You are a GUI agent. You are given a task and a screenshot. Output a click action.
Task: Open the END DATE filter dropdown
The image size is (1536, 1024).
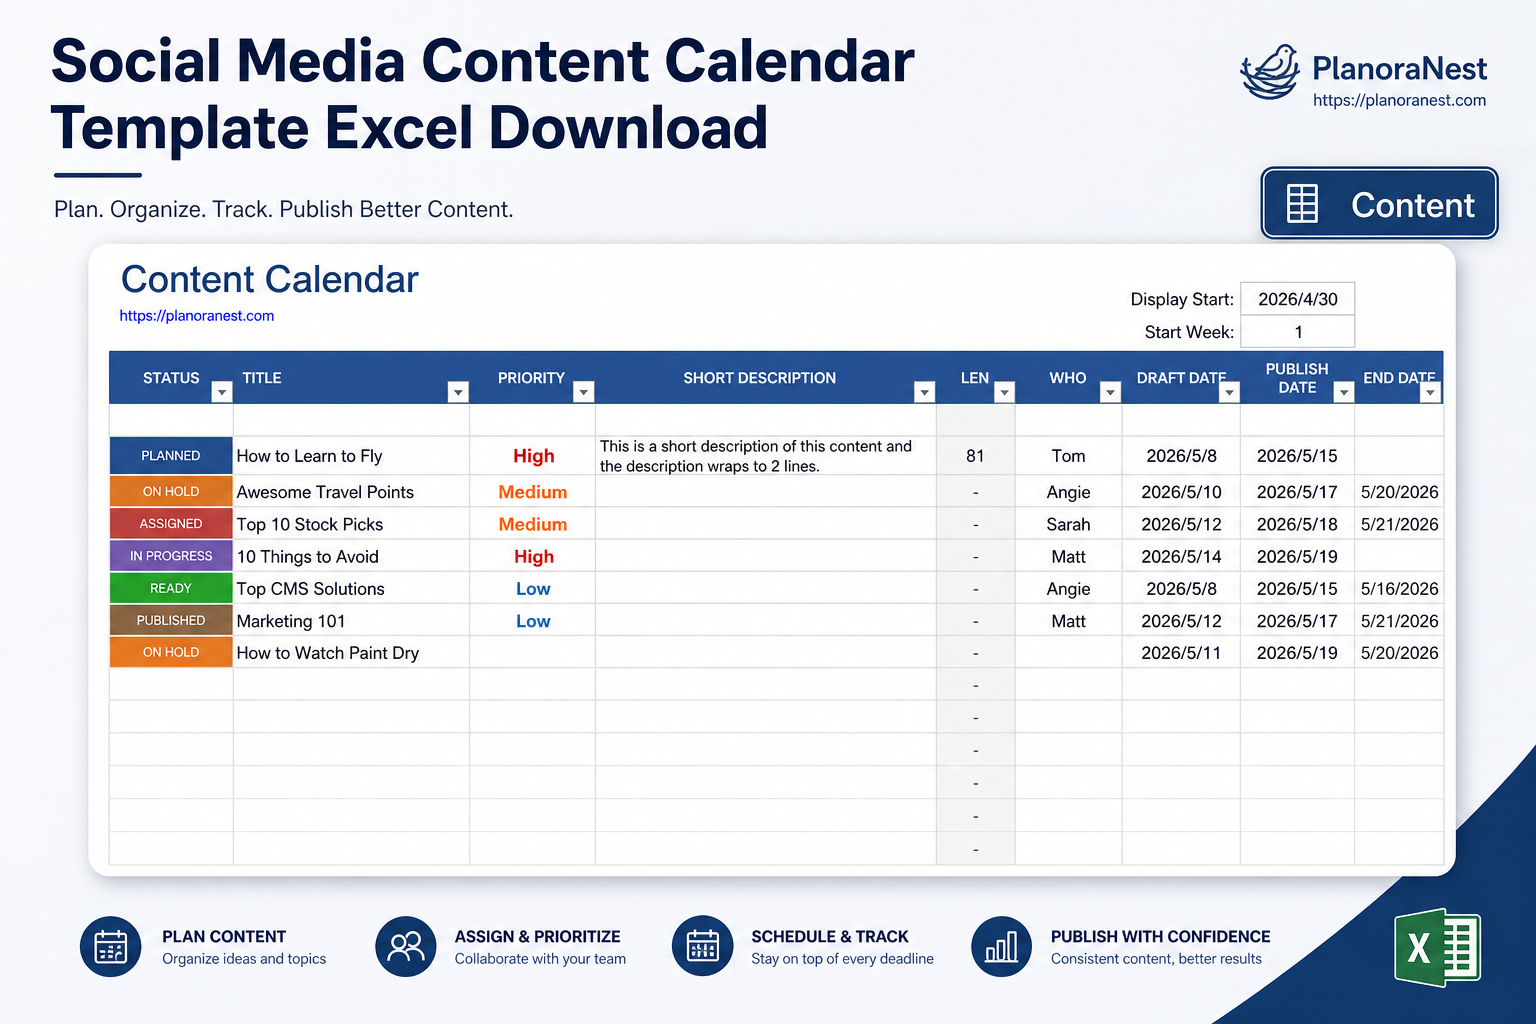tap(1431, 393)
